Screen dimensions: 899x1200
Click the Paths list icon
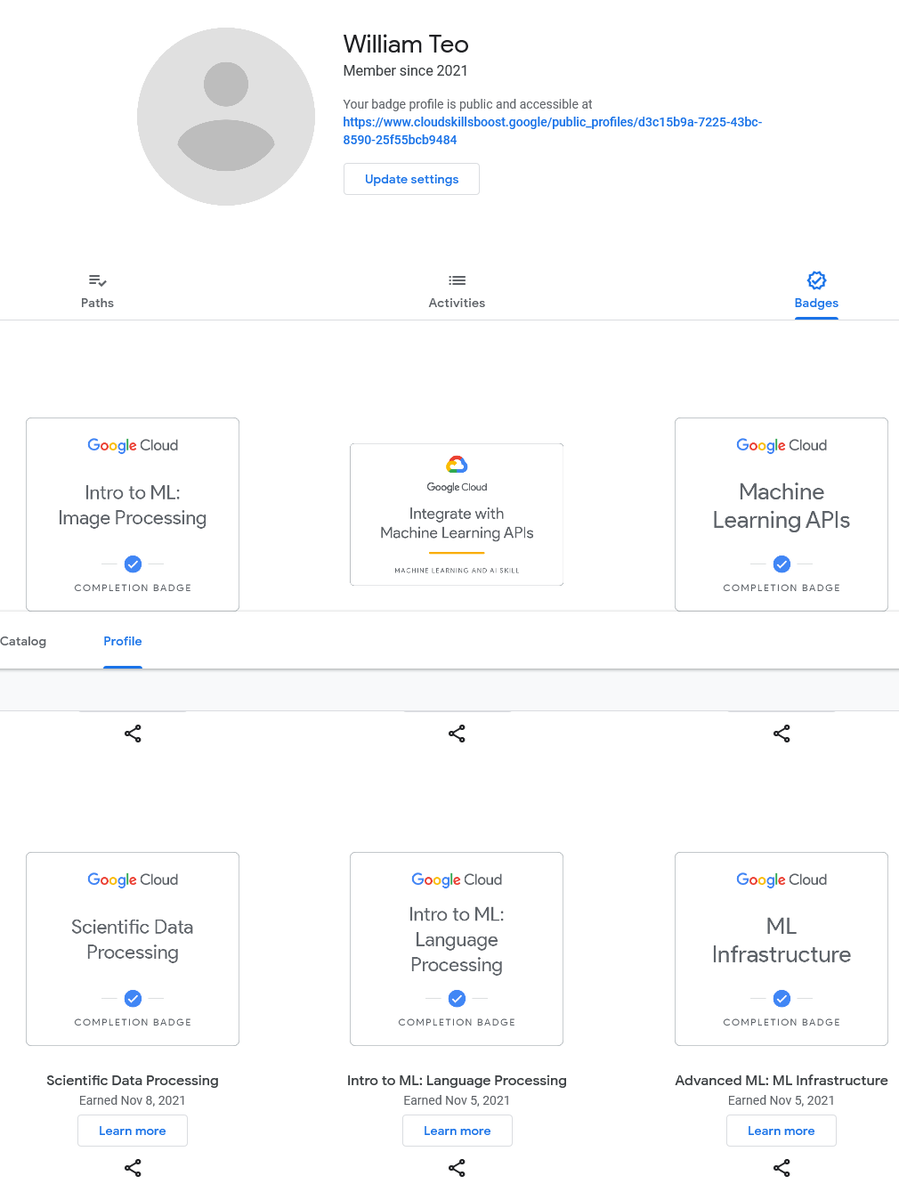97,281
